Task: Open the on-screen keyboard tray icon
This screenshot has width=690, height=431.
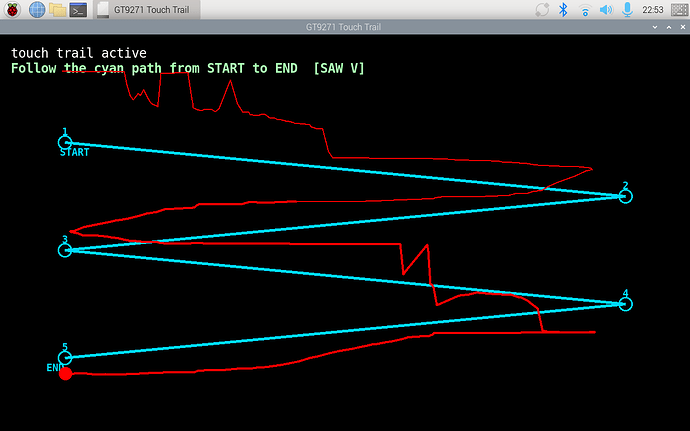Action: click(679, 10)
